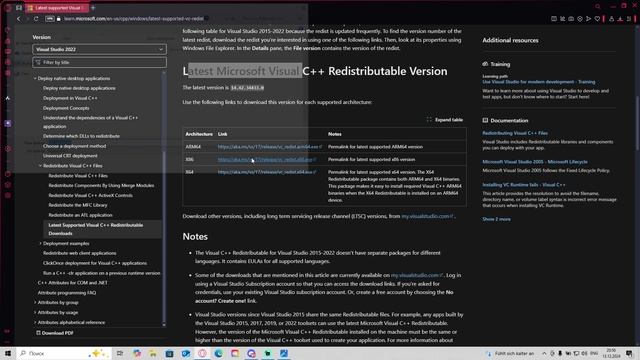Viewport: 640px width, 360px height.
Task: Open 'Redistribute Visual C++ ActiveX Controls' item
Action: (91, 195)
